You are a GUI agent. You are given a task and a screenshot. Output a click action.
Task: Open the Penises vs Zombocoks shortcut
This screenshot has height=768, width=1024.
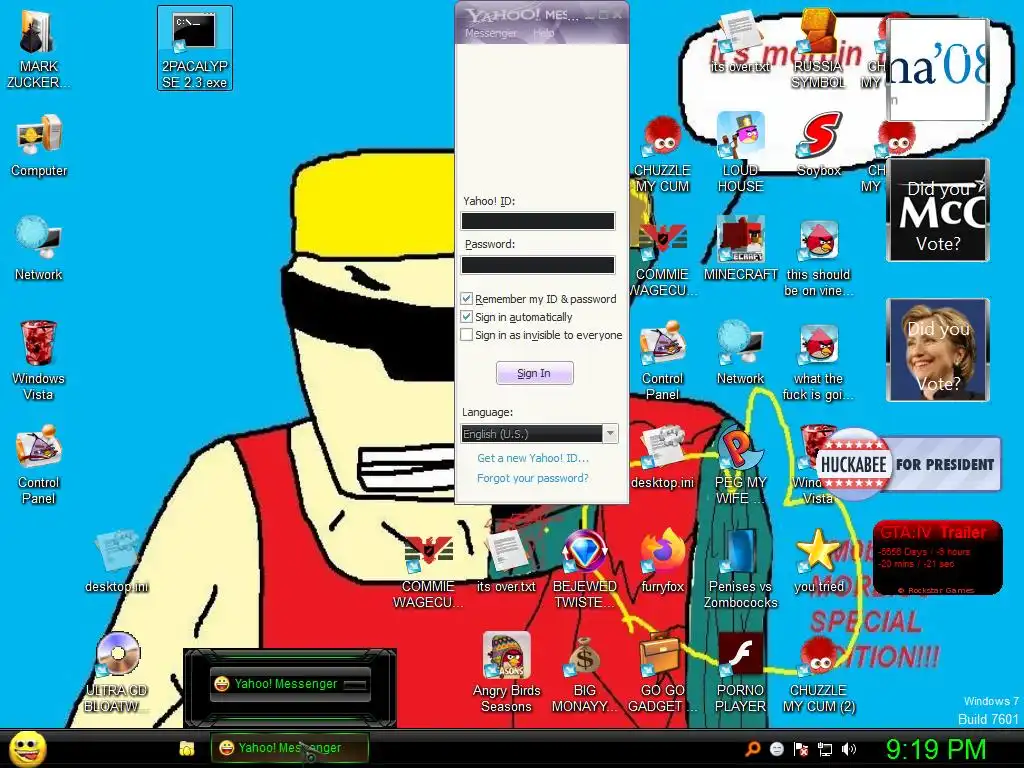coord(740,569)
